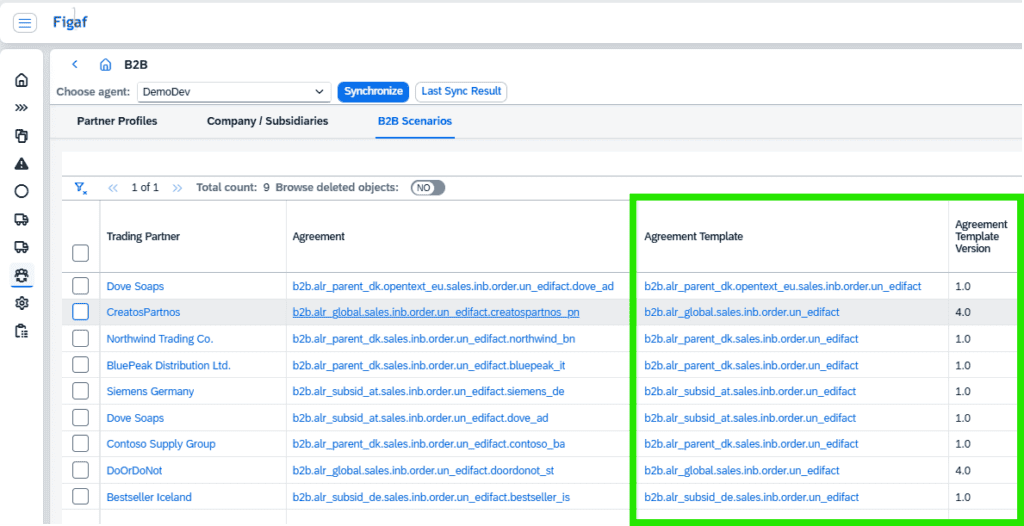Open BluePeak Distribution Ltd. partner link

pos(168,365)
